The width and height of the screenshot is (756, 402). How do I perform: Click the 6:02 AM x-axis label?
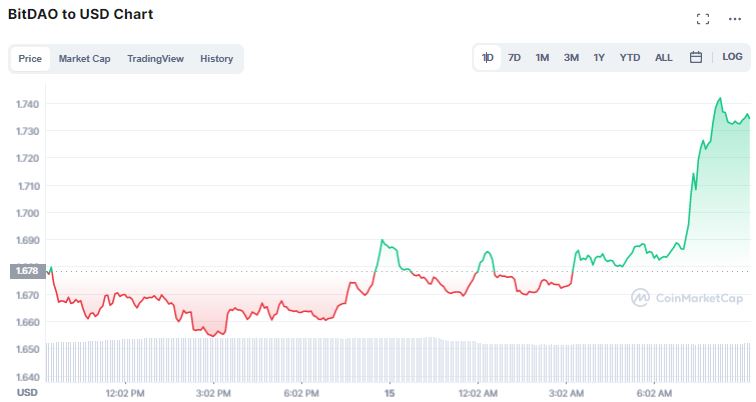click(x=654, y=393)
